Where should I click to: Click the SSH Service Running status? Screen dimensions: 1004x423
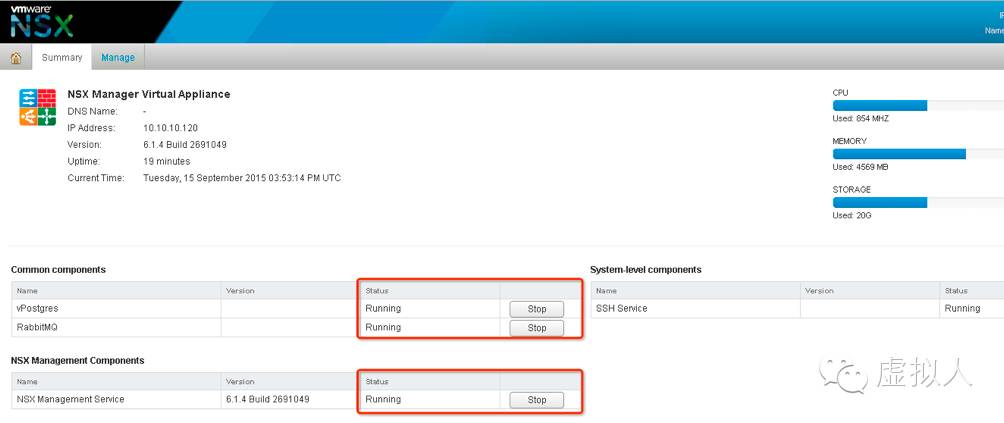tap(962, 308)
